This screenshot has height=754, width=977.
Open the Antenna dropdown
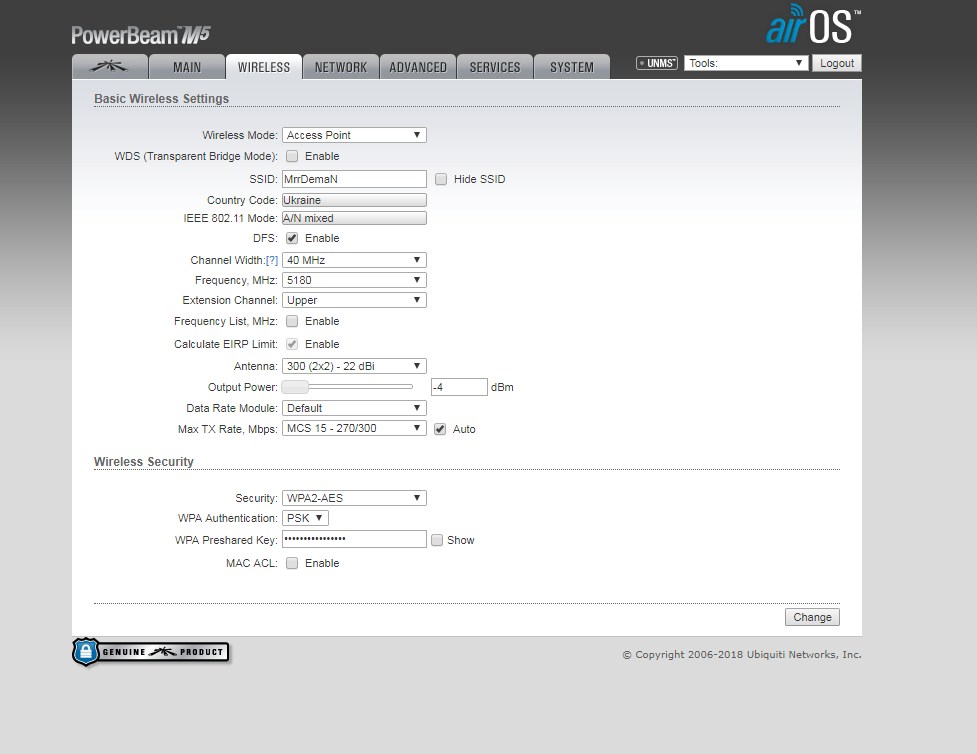(x=354, y=366)
